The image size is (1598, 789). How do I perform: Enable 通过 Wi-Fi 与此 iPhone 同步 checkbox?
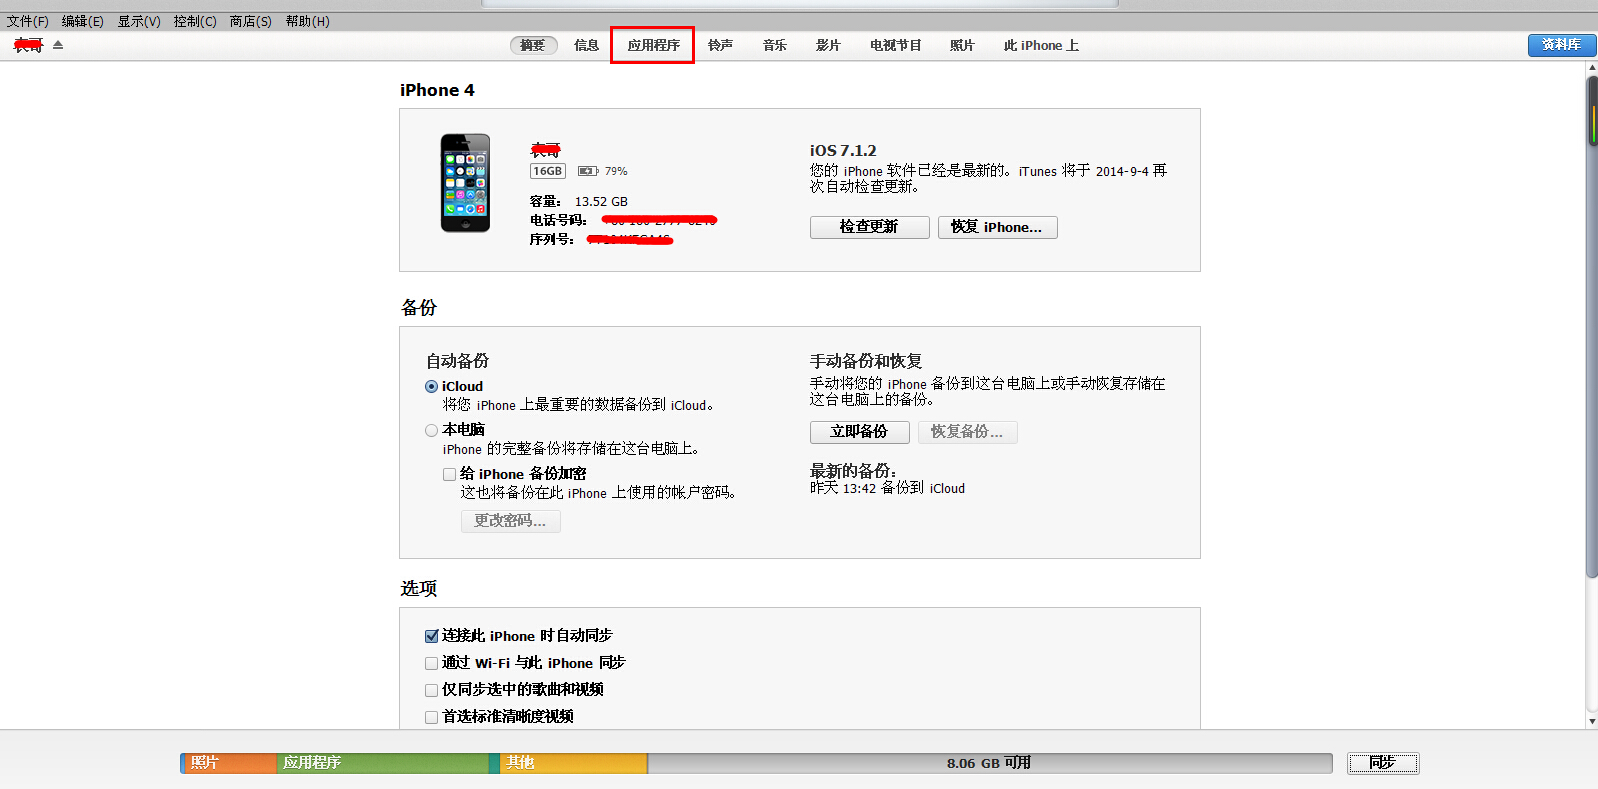tap(431, 663)
